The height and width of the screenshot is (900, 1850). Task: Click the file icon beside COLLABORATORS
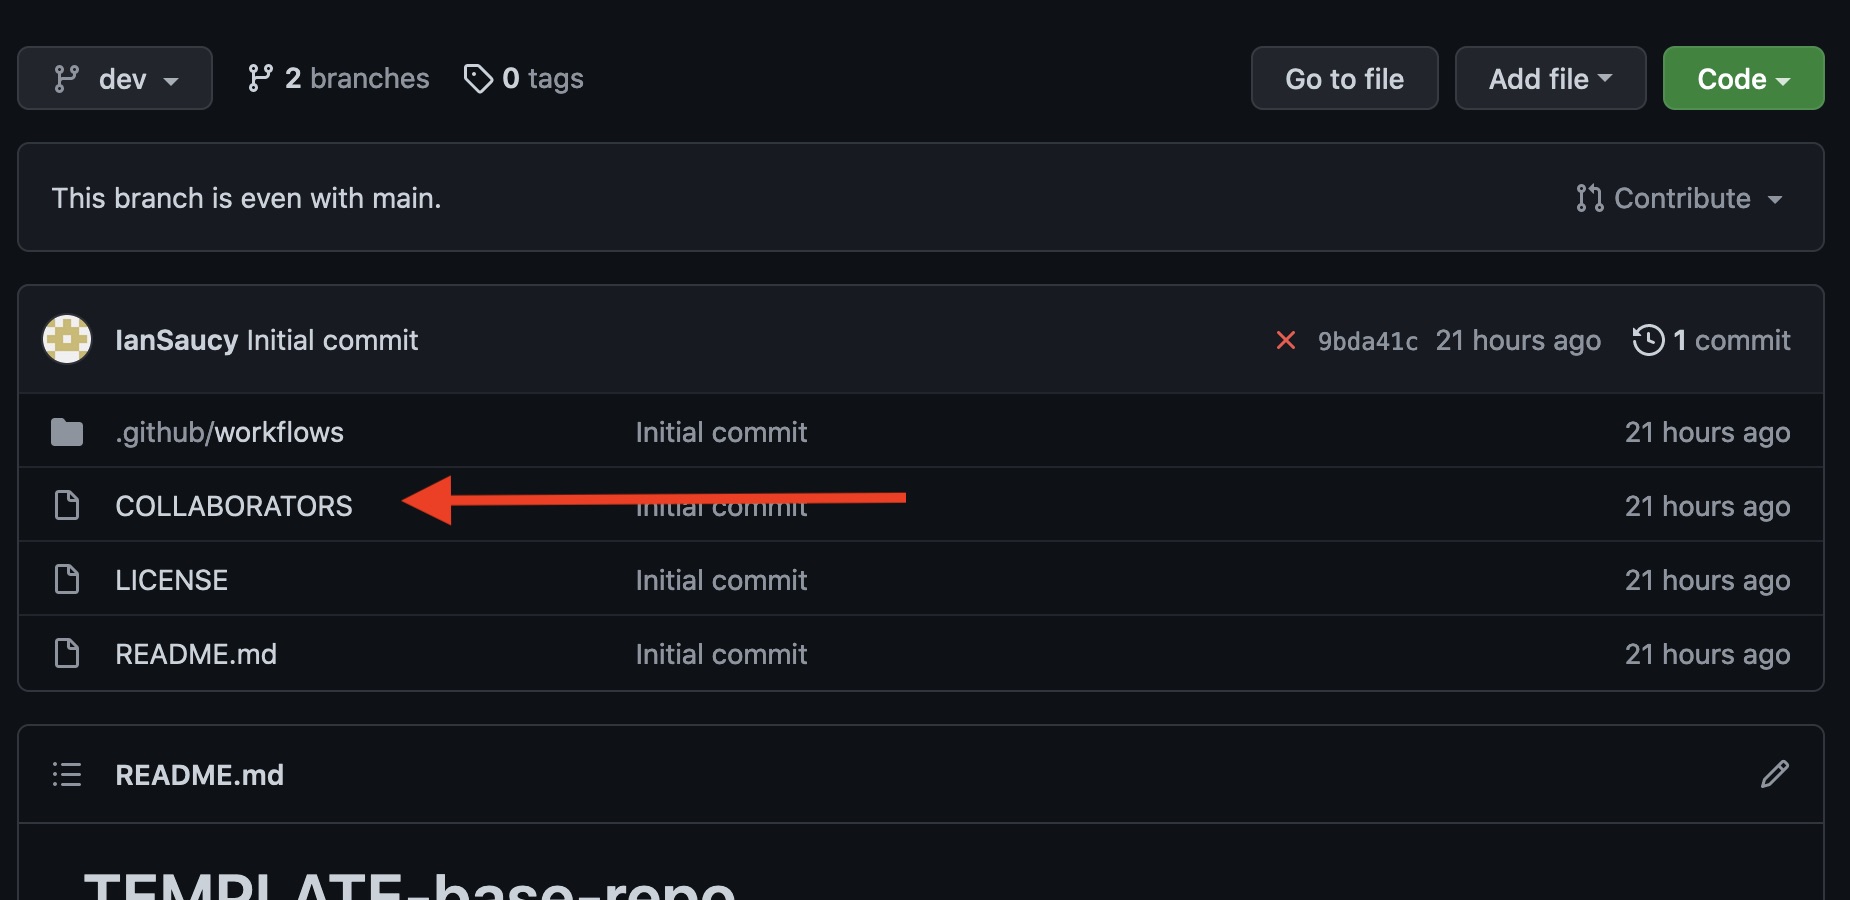click(66, 505)
